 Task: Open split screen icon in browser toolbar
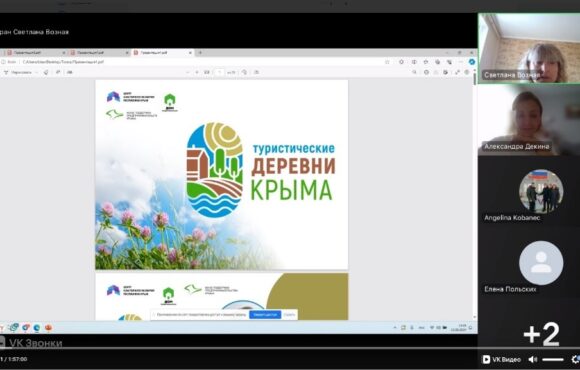(x=414, y=62)
